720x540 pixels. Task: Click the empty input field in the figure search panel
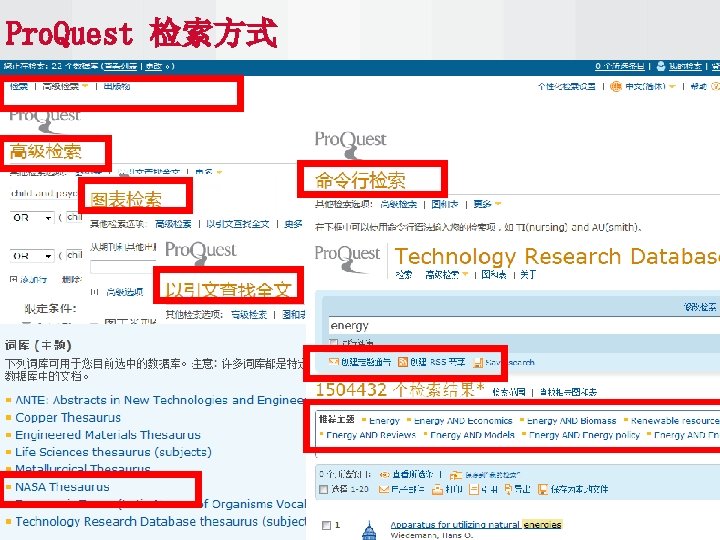click(x=123, y=267)
